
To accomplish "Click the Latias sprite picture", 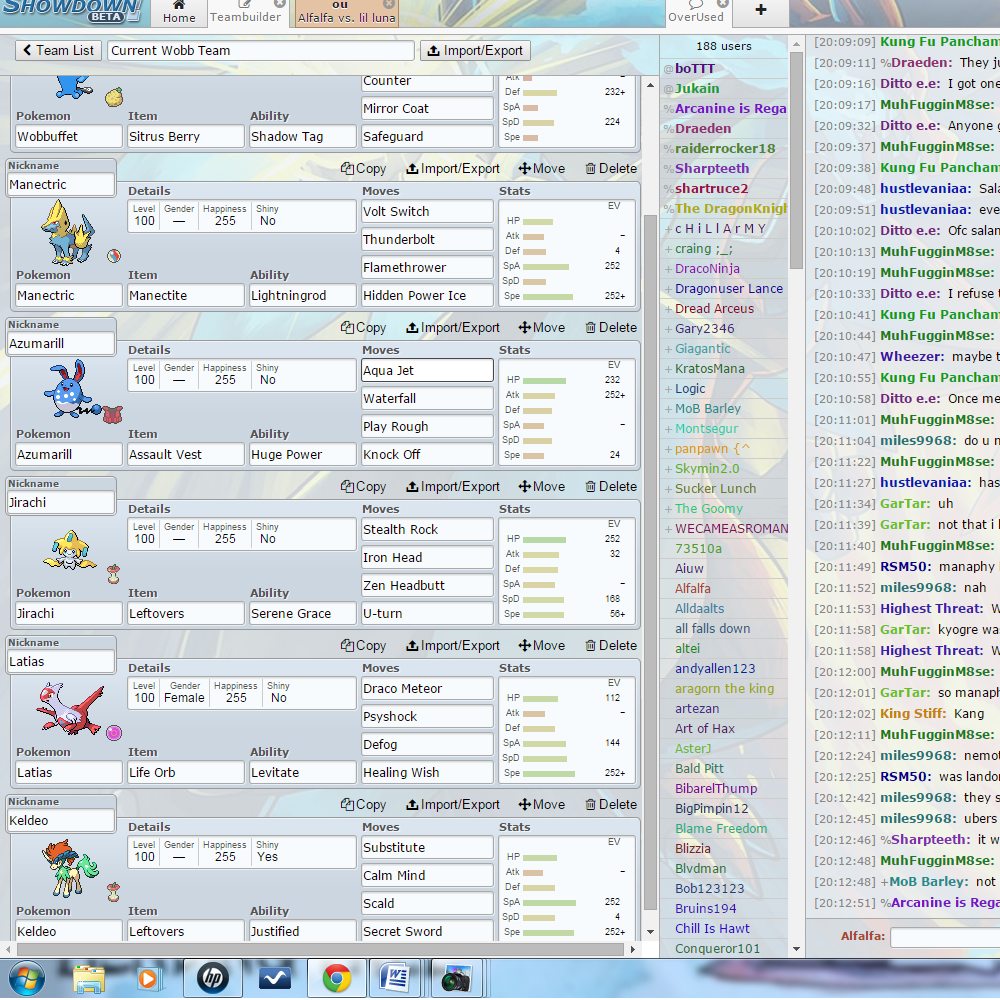I will click(67, 708).
